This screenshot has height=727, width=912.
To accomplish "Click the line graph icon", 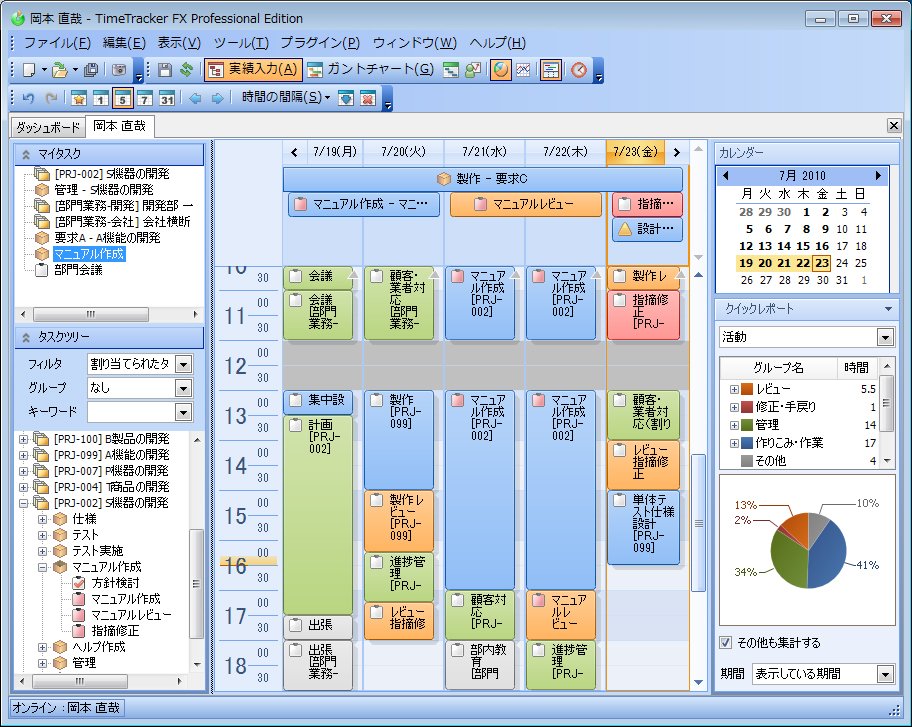I will click(x=523, y=70).
